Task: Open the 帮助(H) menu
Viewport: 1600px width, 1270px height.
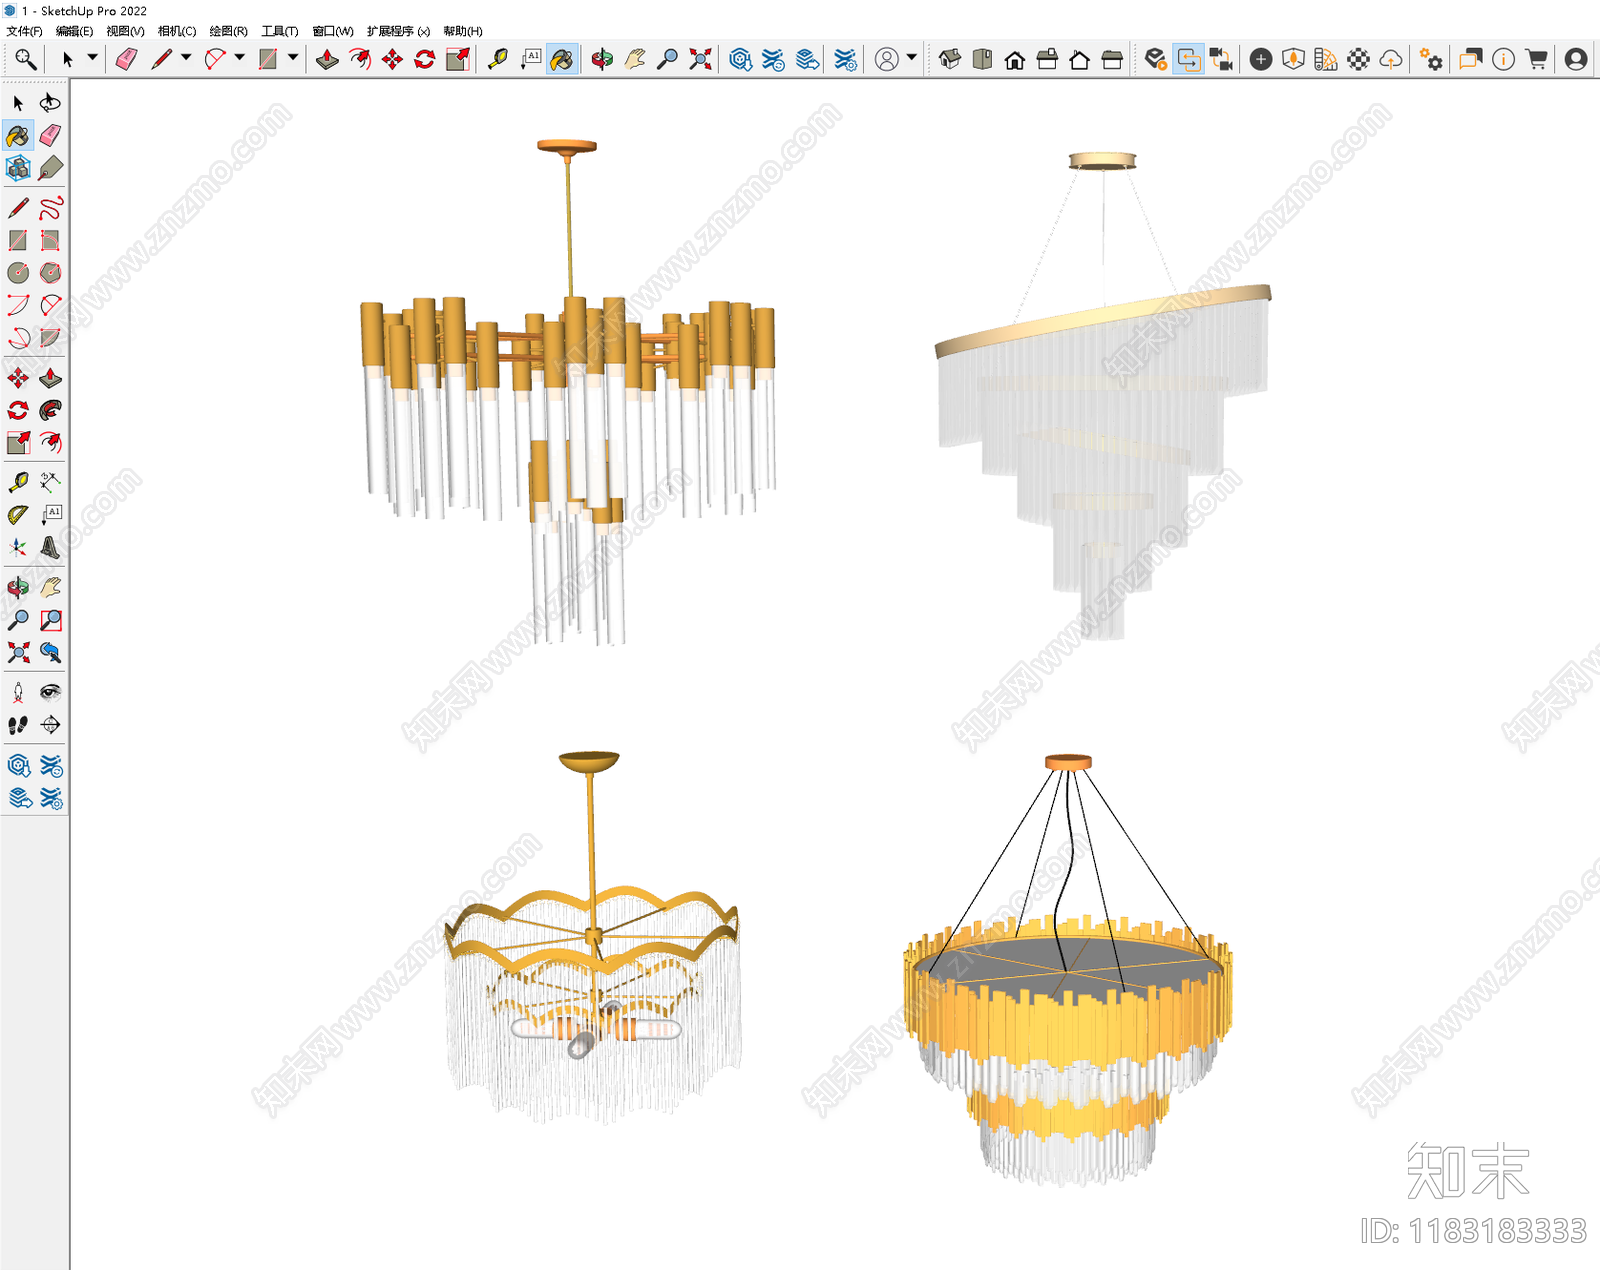Action: pos(463,31)
